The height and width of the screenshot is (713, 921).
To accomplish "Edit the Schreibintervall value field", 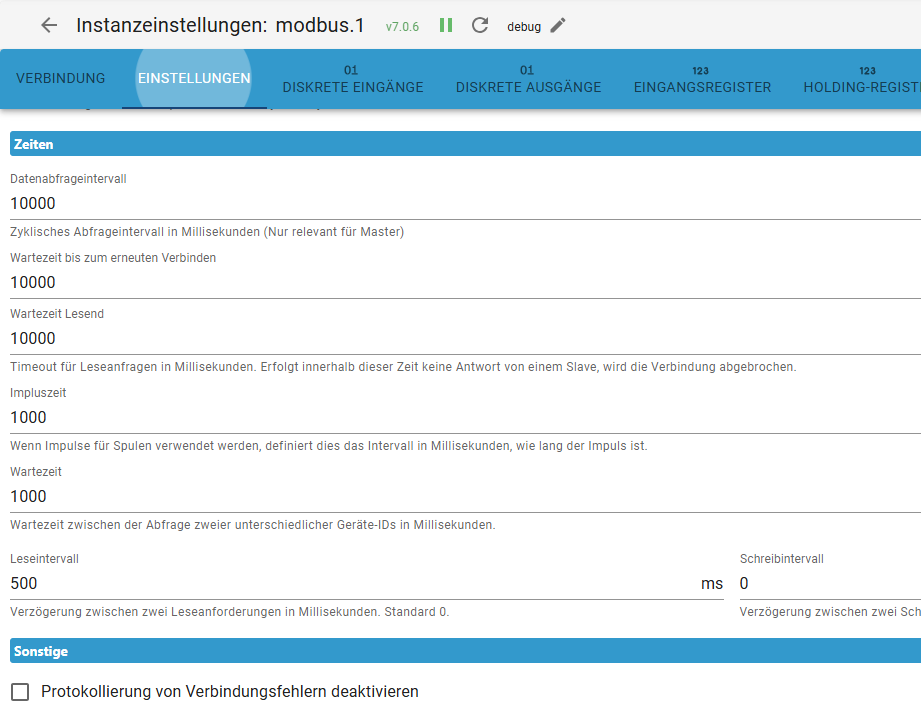I will click(830, 584).
